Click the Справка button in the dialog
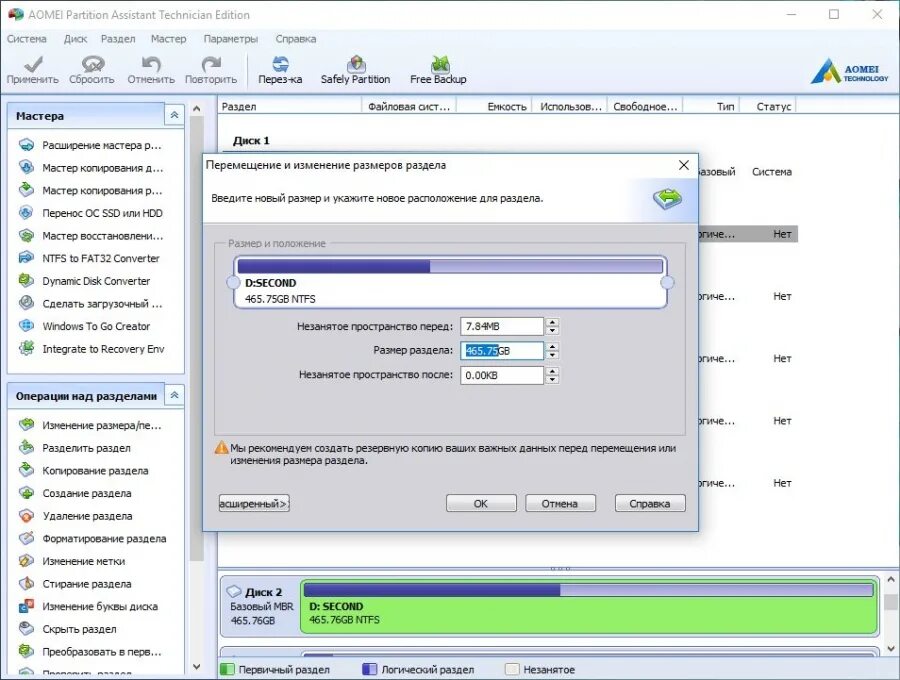 point(650,503)
